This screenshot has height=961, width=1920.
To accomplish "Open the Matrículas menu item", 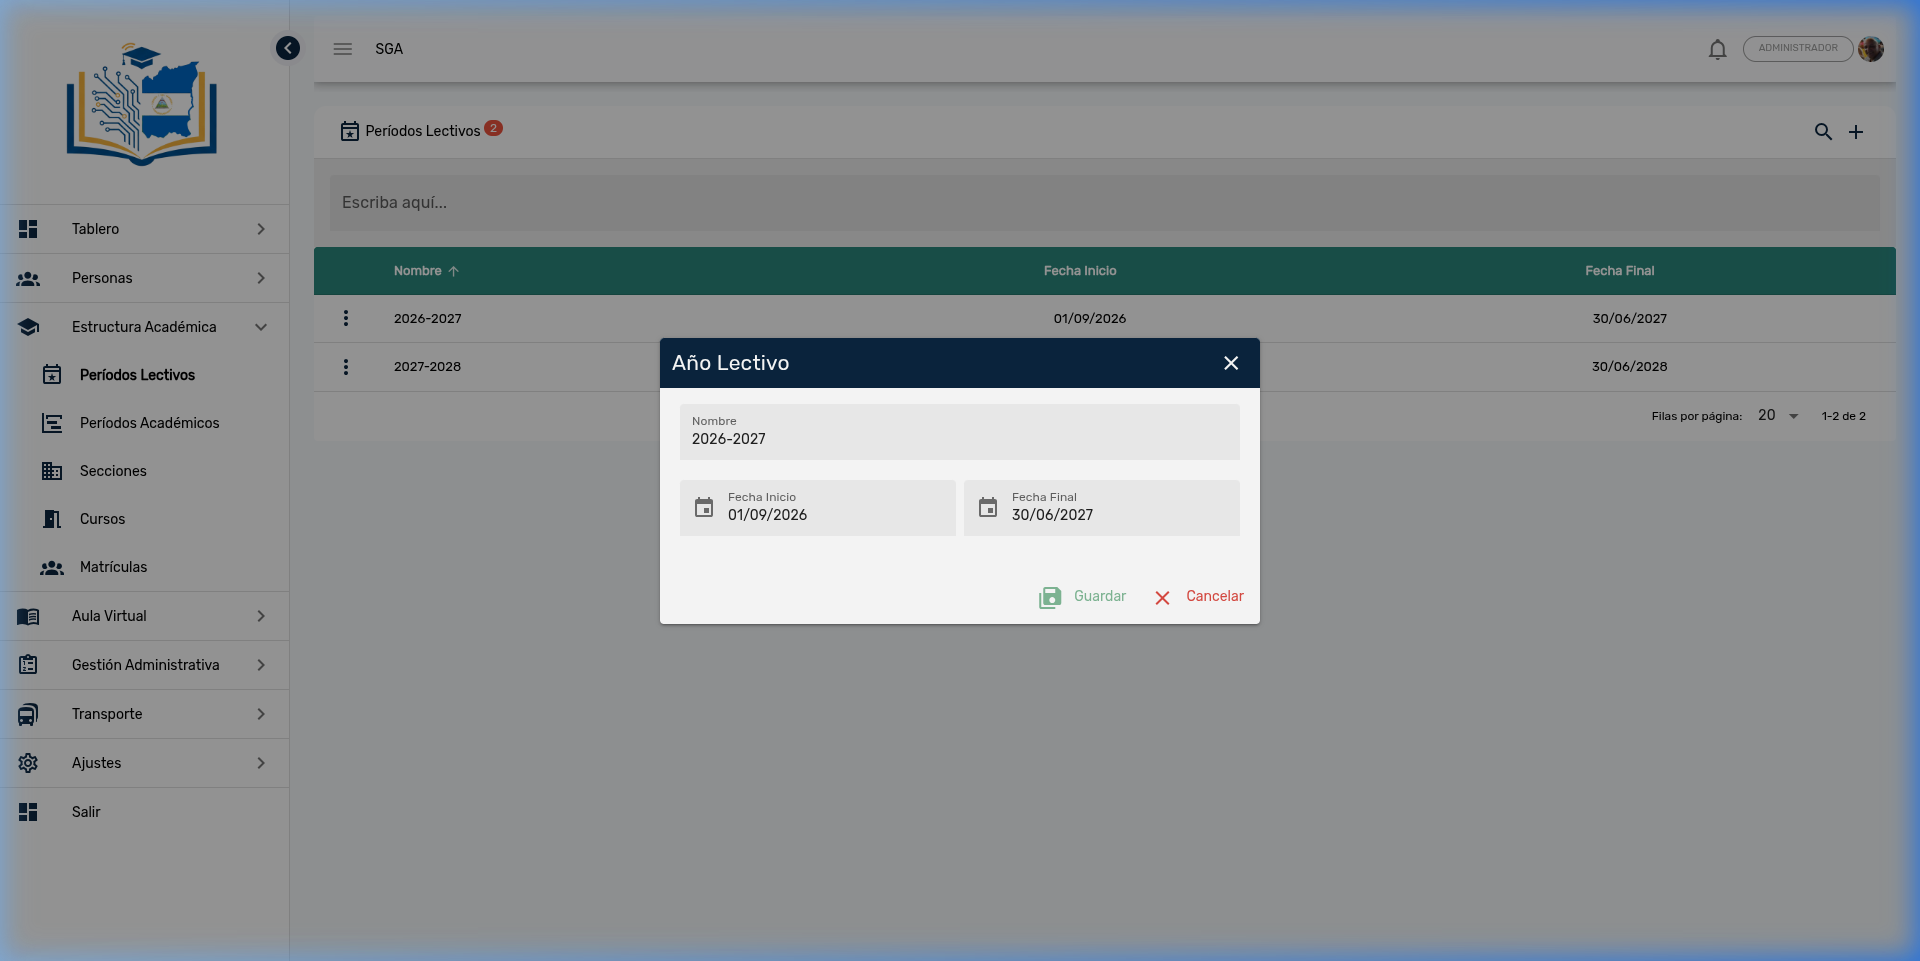I will point(113,567).
